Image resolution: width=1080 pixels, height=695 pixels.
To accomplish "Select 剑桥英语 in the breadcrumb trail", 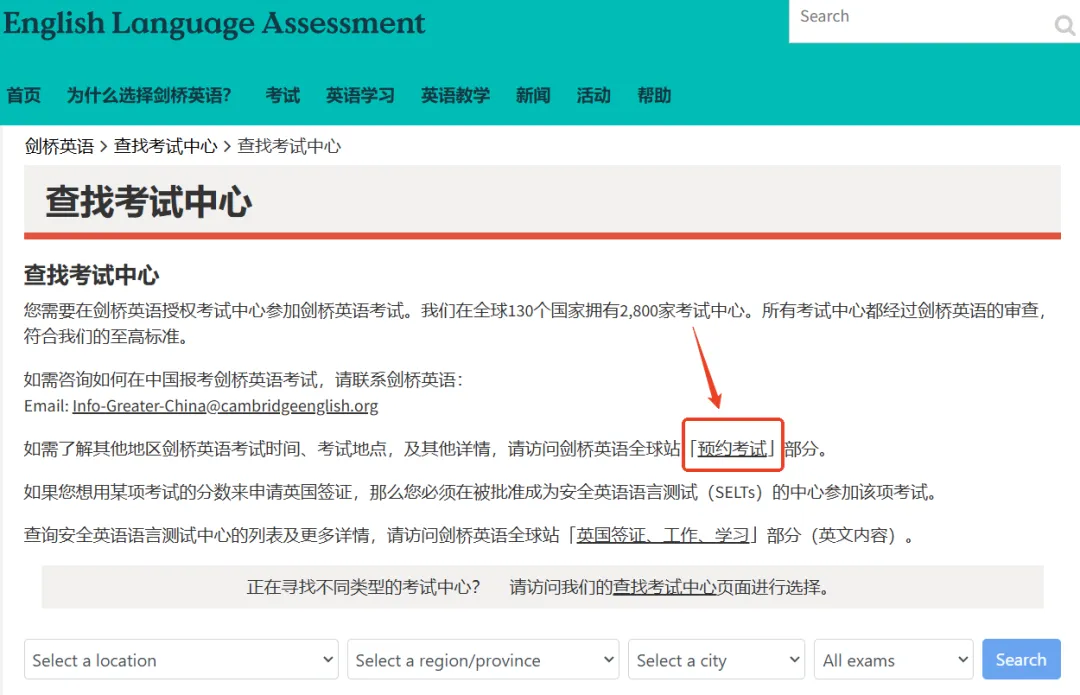I will pyautogui.click(x=59, y=145).
